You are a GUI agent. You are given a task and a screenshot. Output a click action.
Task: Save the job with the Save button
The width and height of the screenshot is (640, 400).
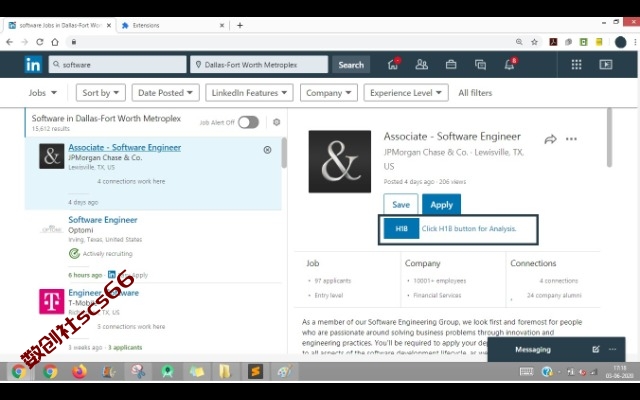click(401, 204)
